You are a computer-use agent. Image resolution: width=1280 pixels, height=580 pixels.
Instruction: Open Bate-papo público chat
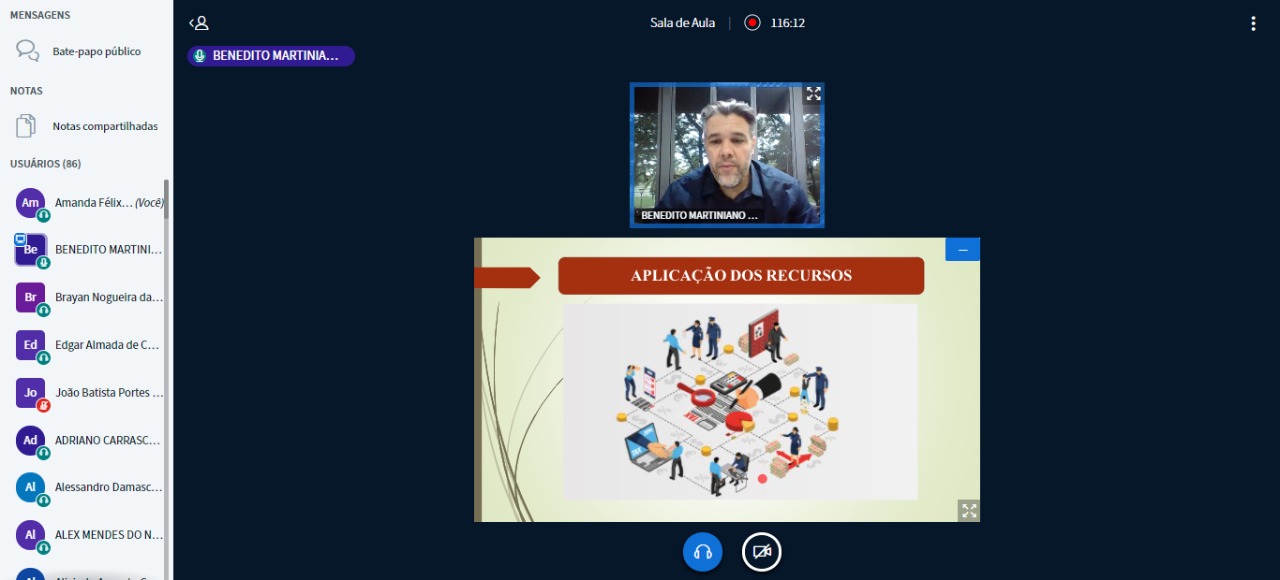click(86, 51)
